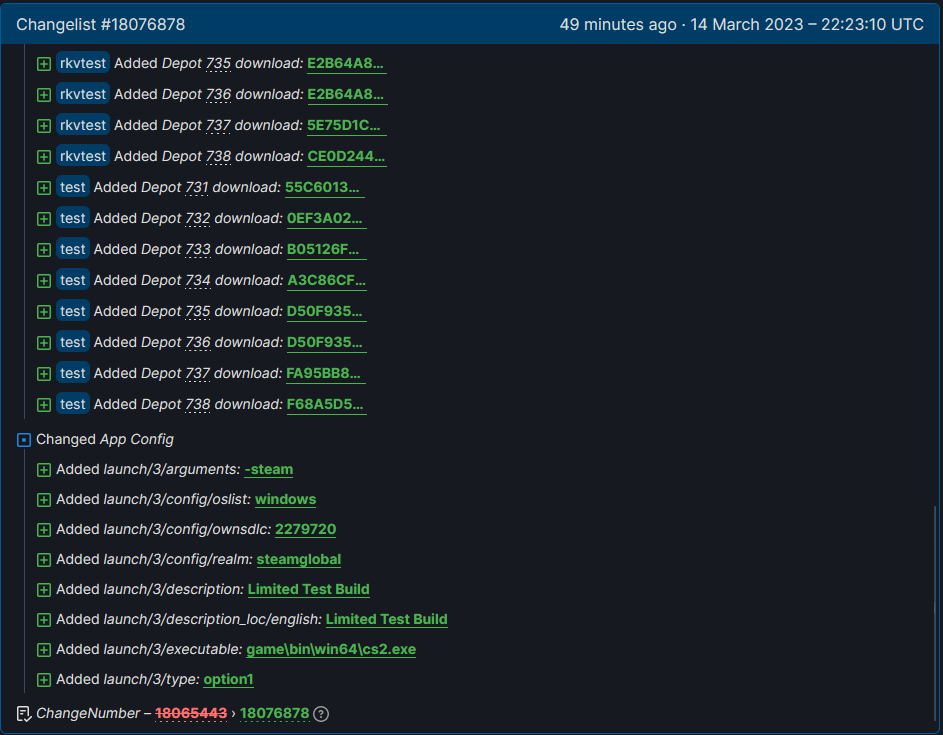Collapse the Changed App Config section

pyautogui.click(x=24, y=440)
